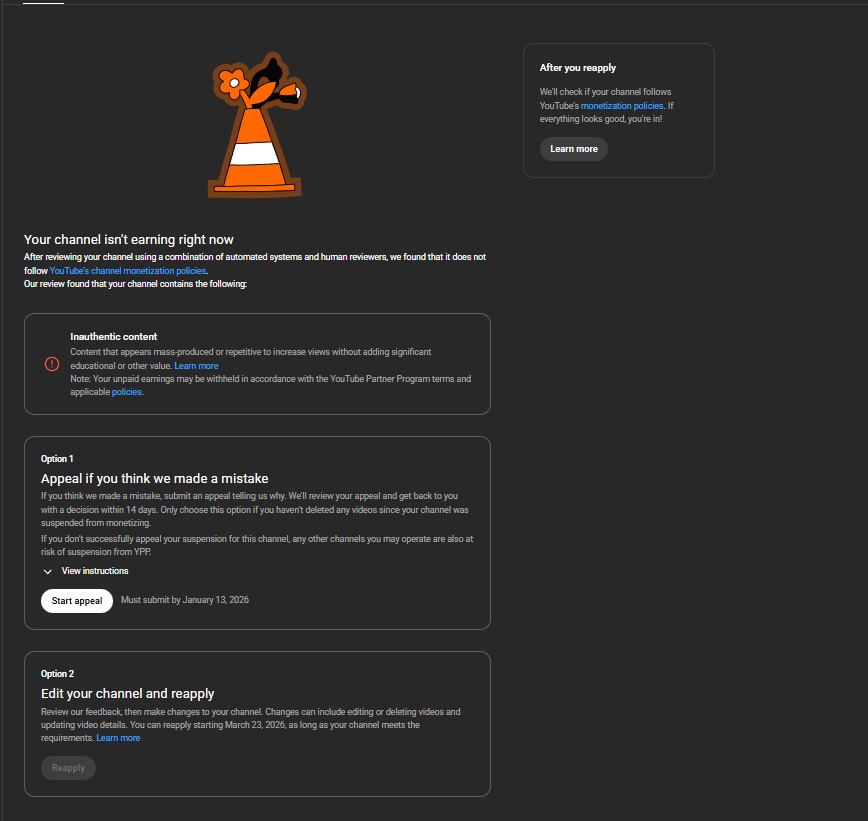
Task: Click the 'After you reapply' heading
Action: 577,68
